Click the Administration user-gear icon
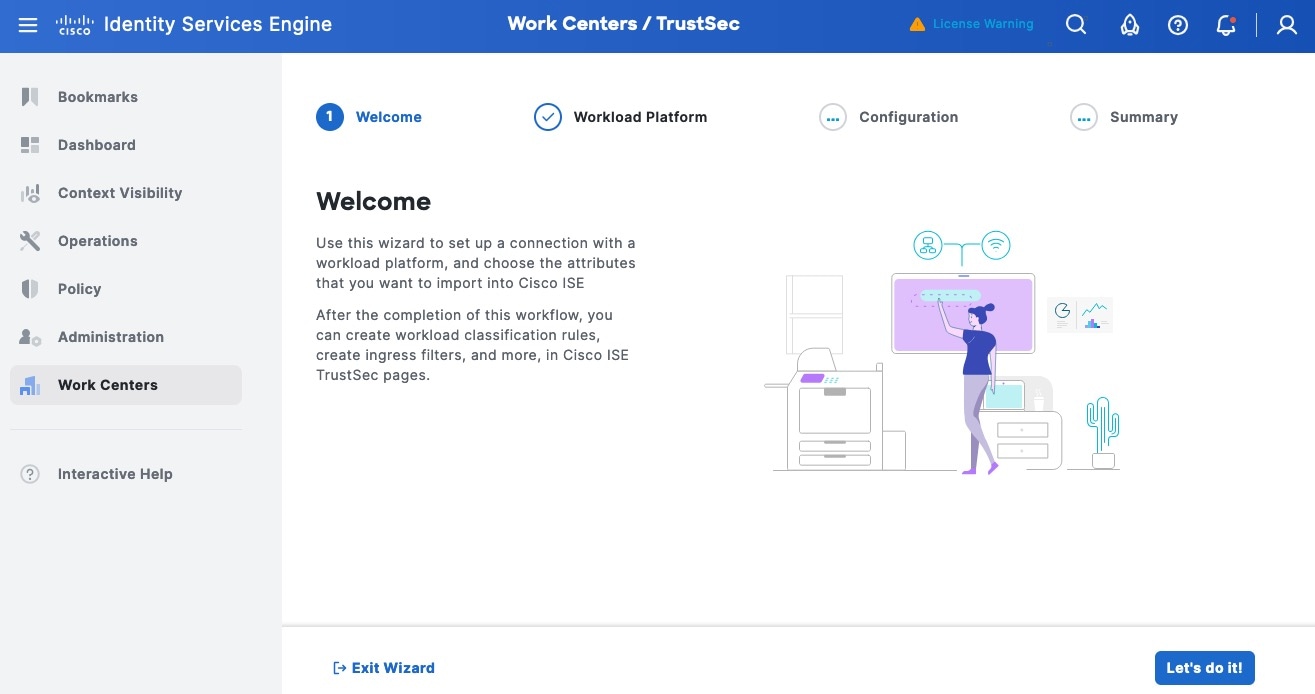 pyautogui.click(x=30, y=337)
